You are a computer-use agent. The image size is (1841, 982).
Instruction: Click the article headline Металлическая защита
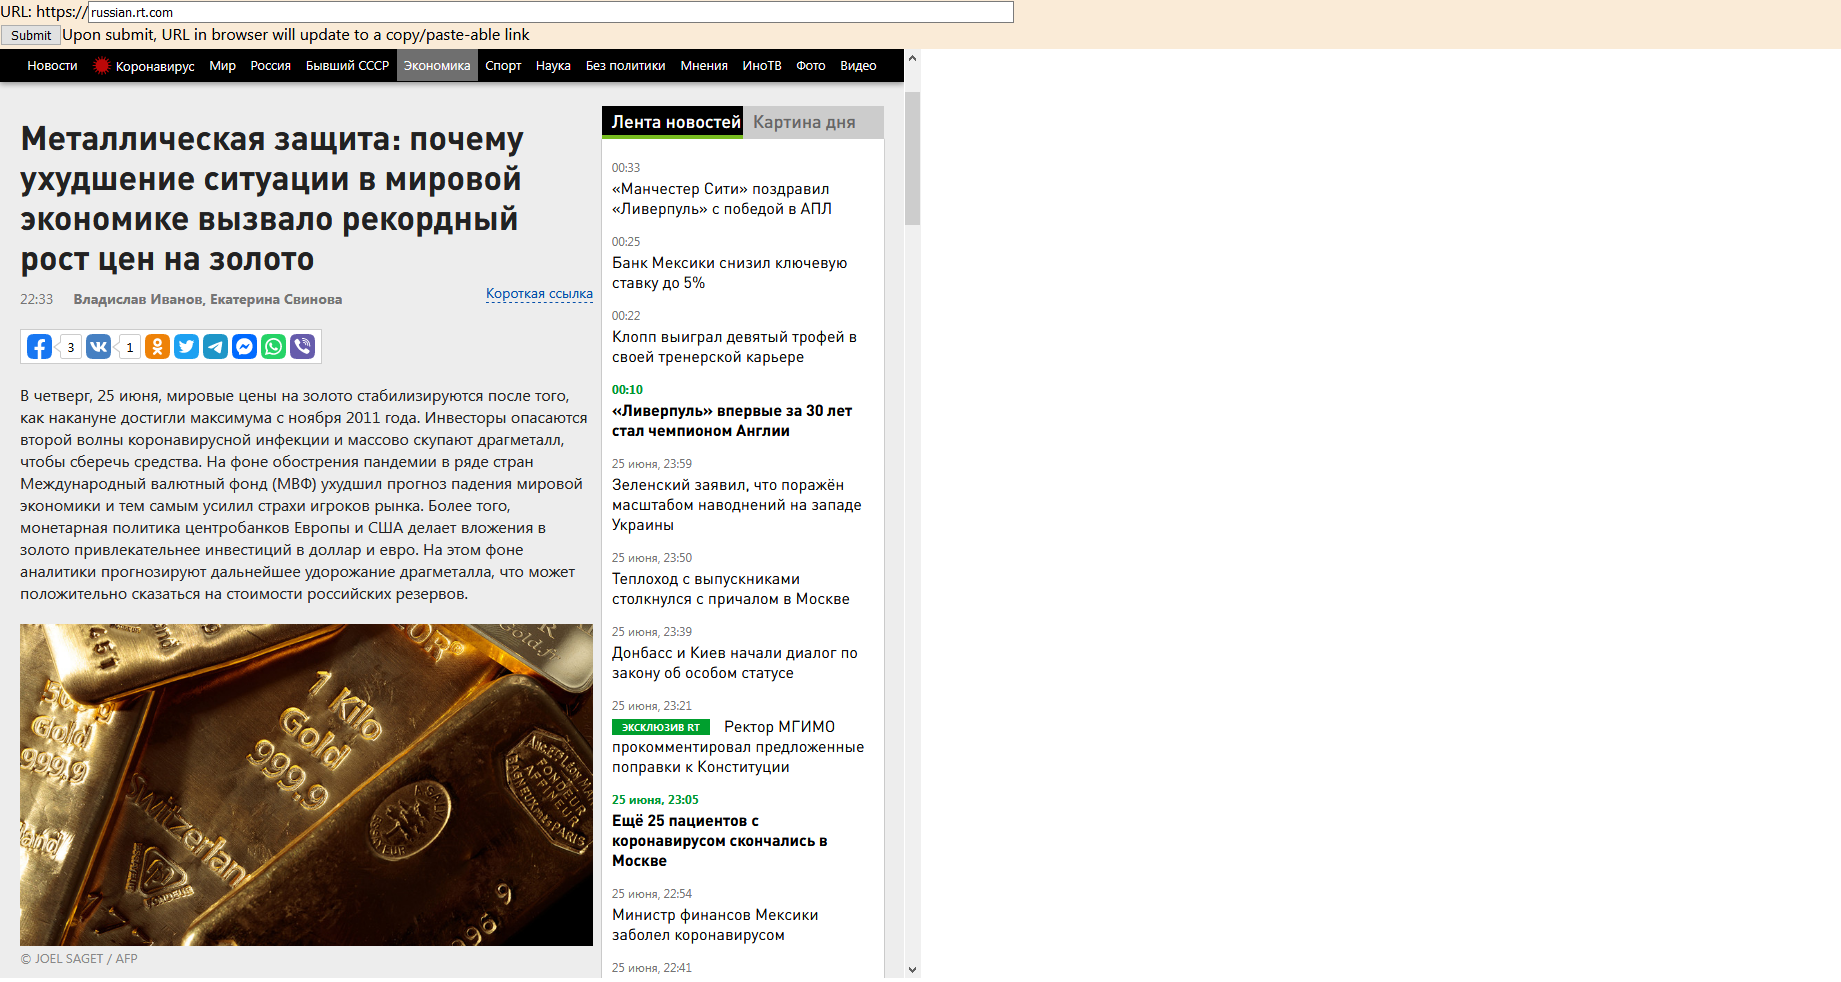pos(272,199)
